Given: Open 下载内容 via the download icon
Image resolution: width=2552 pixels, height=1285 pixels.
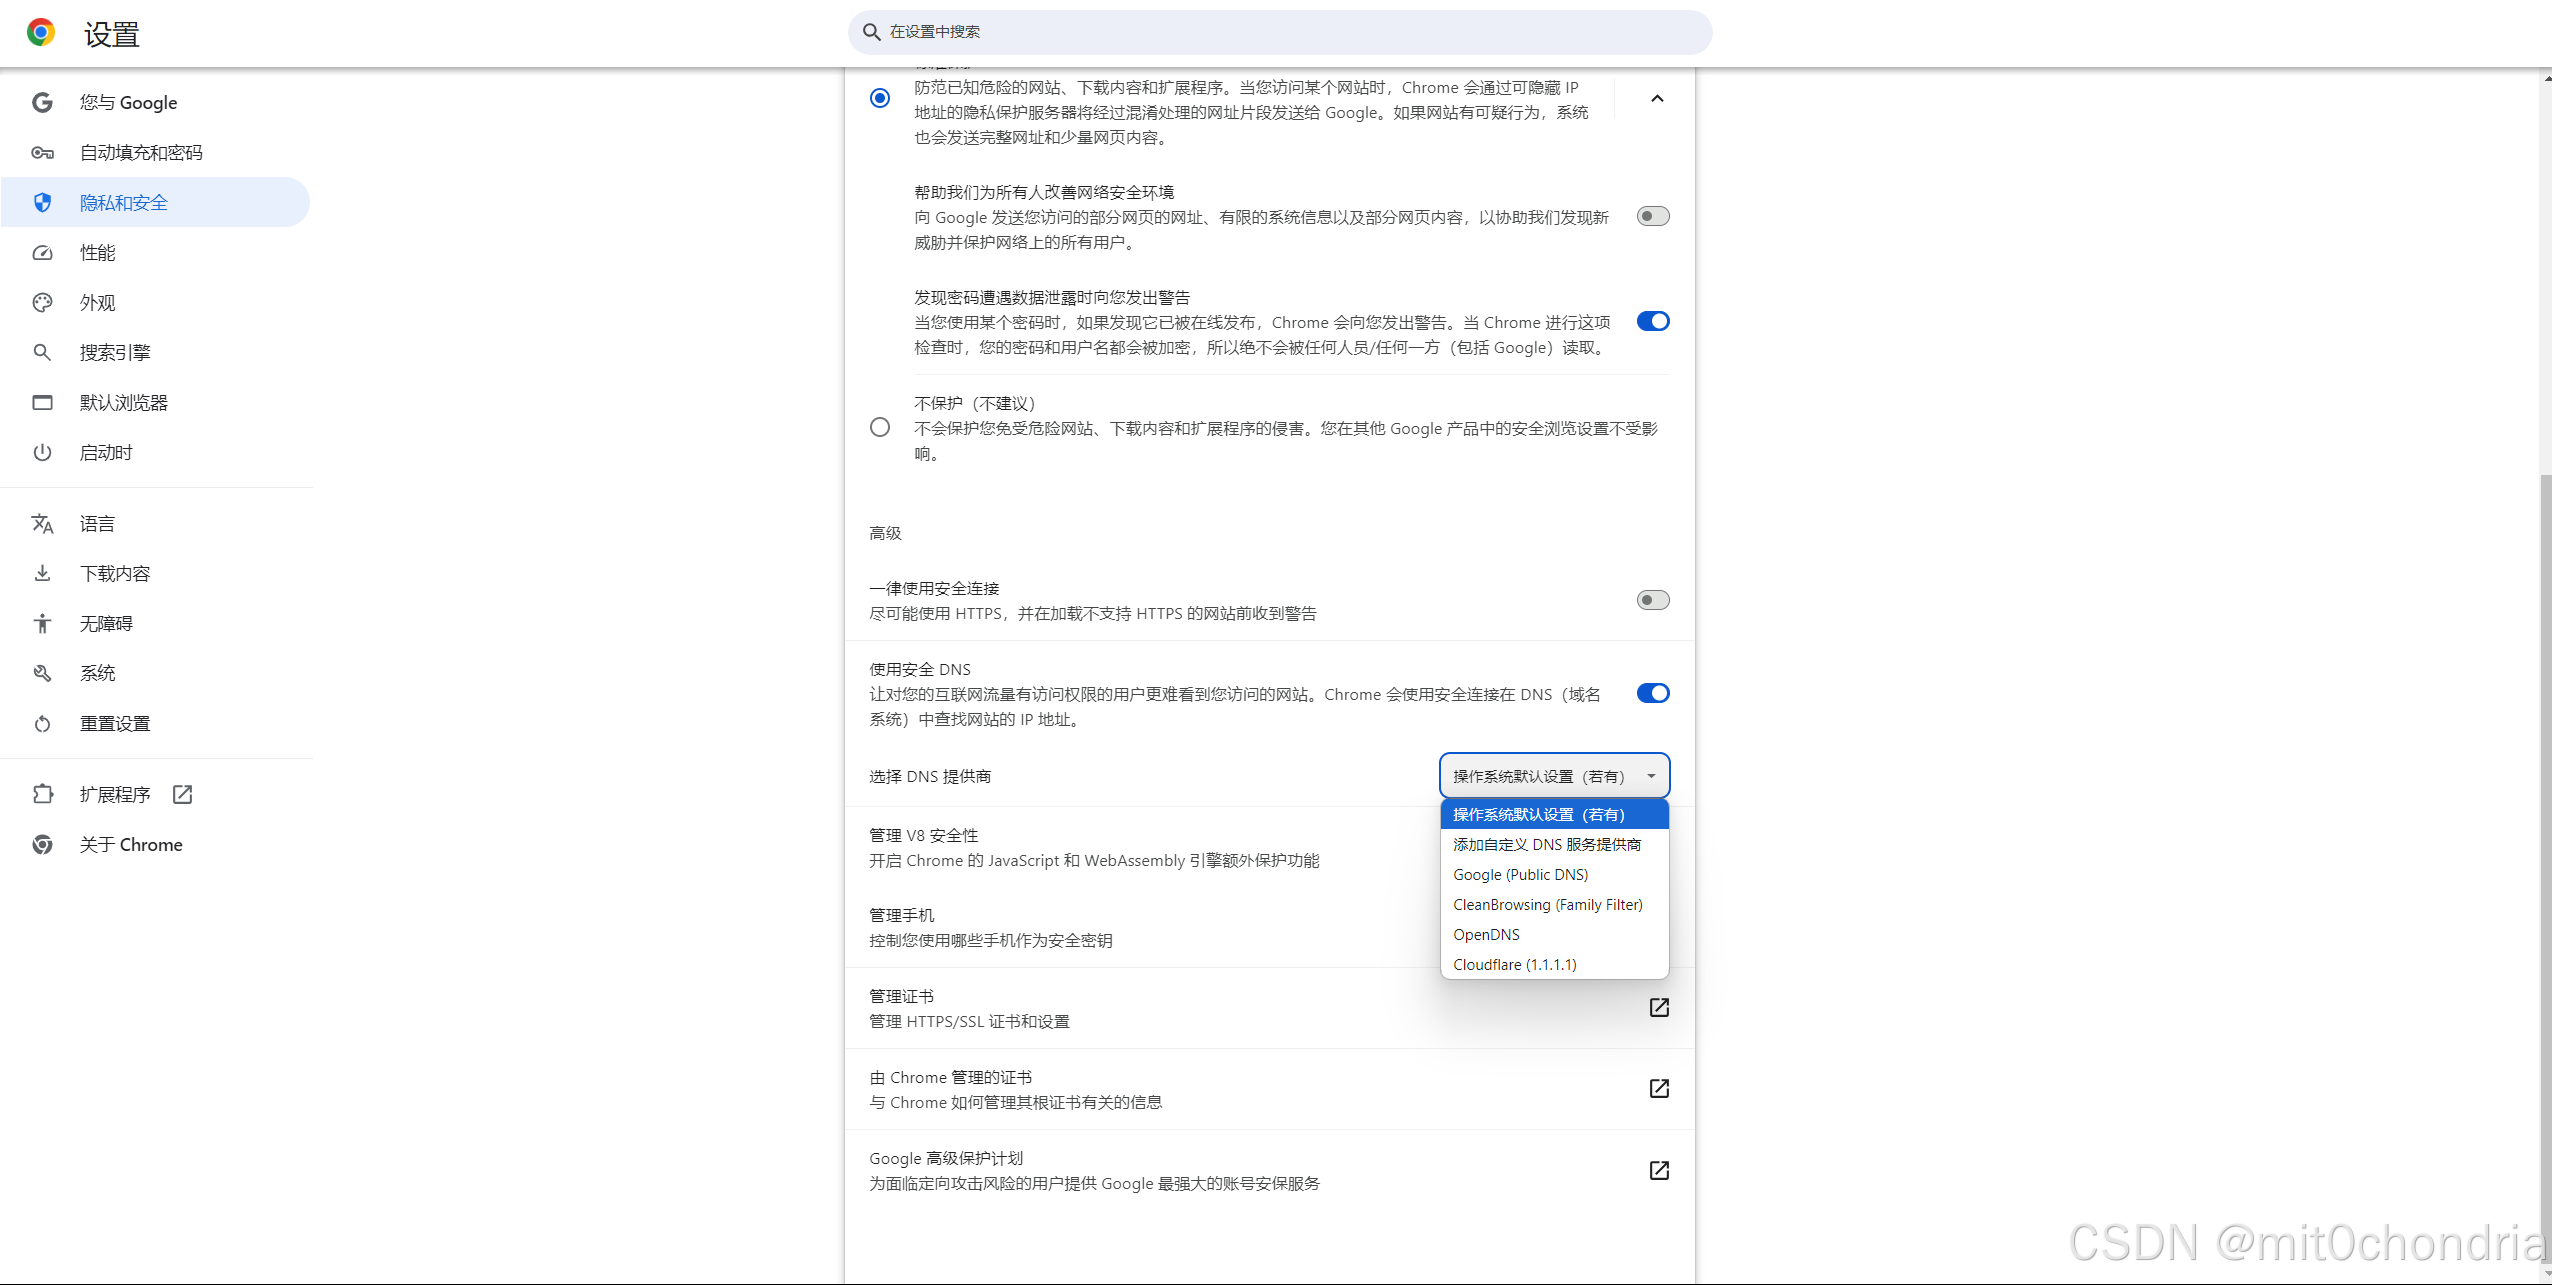Looking at the screenshot, I should point(42,573).
